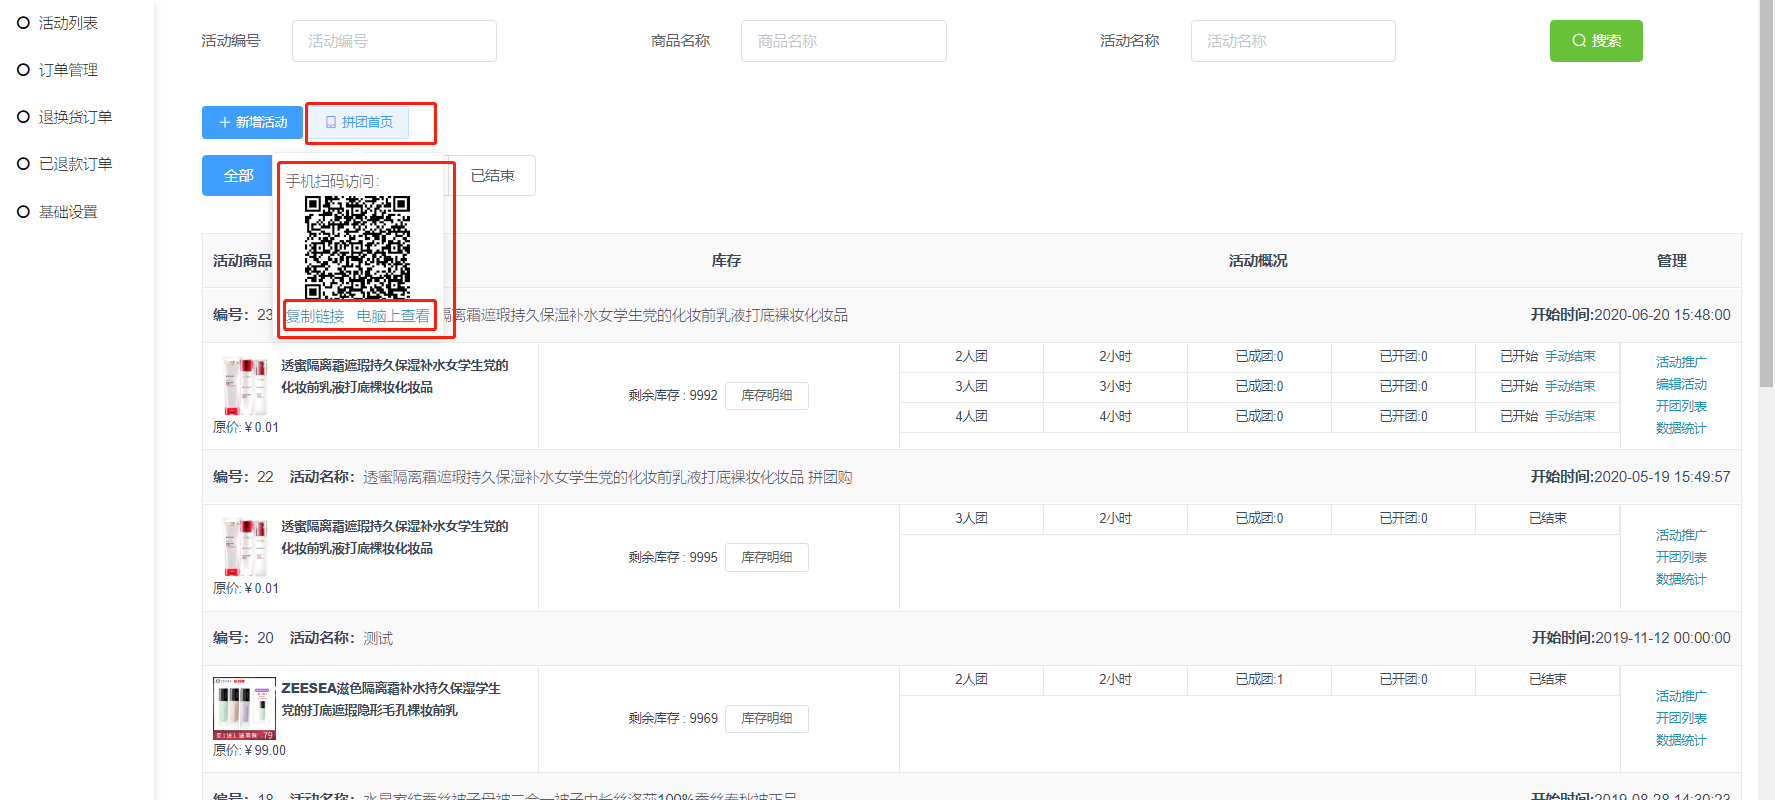
Task: Click the QR code image in the popup
Action: (x=357, y=248)
